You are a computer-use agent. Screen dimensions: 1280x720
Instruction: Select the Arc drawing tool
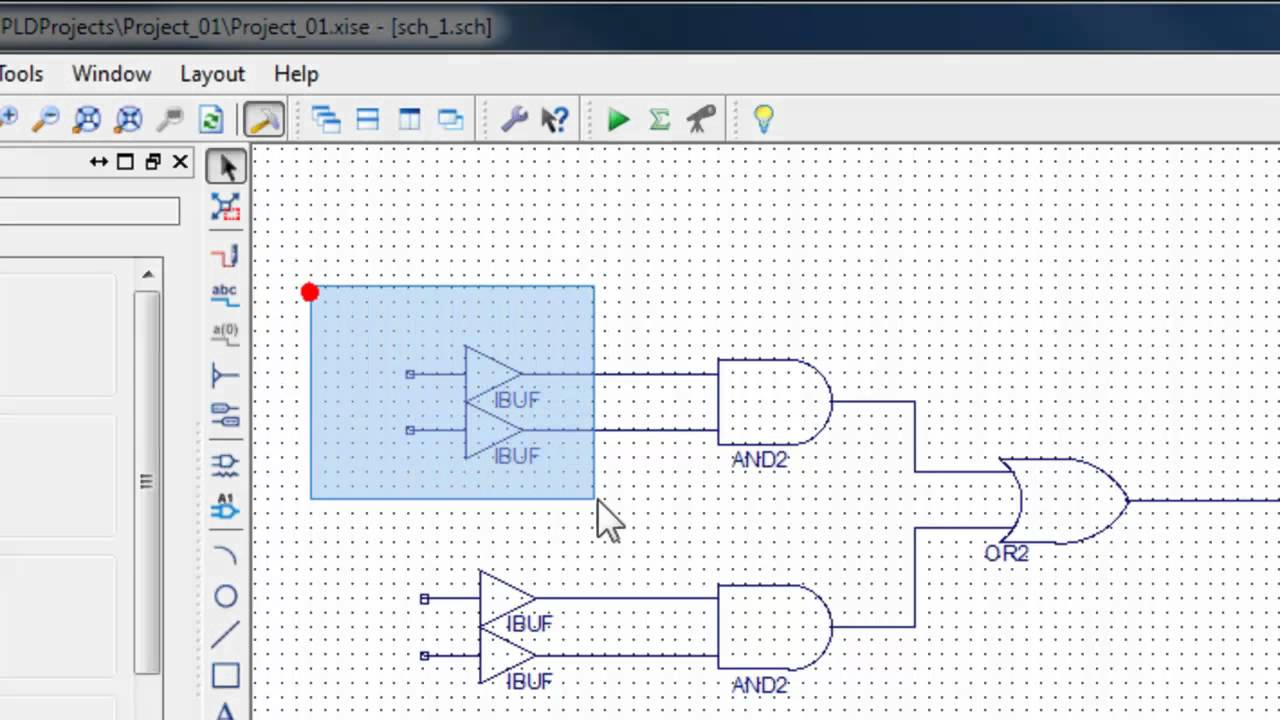tap(225, 554)
